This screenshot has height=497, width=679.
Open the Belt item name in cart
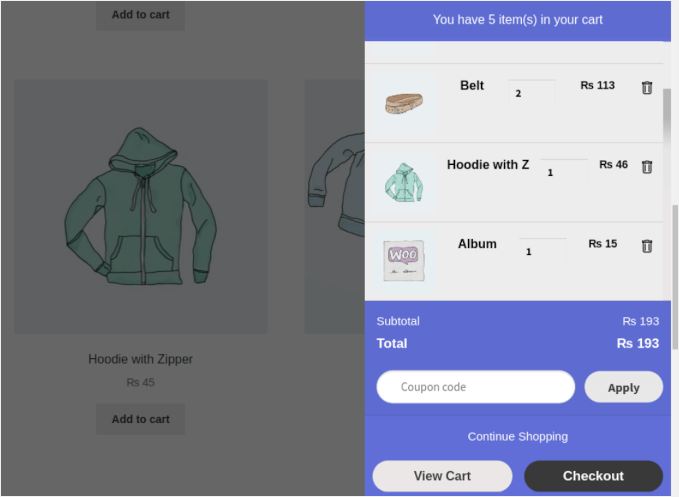click(472, 86)
